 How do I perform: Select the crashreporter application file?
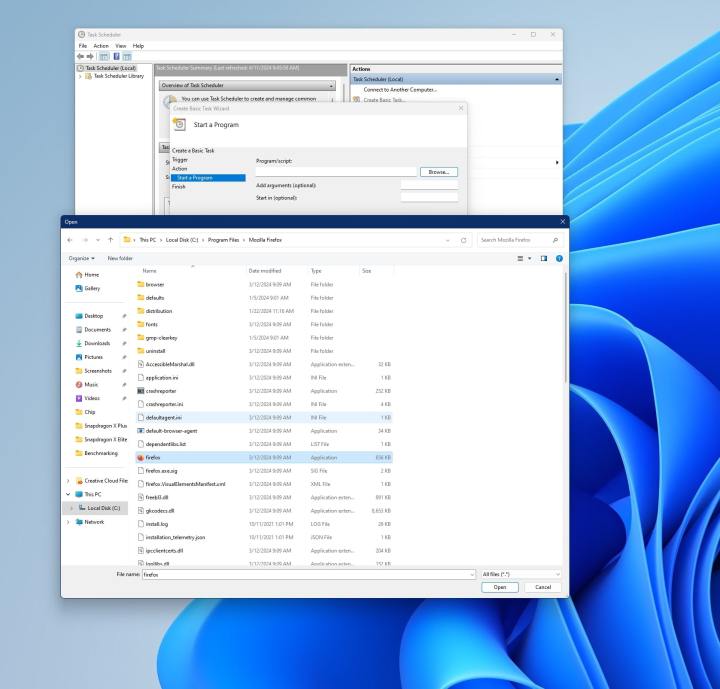point(162,391)
